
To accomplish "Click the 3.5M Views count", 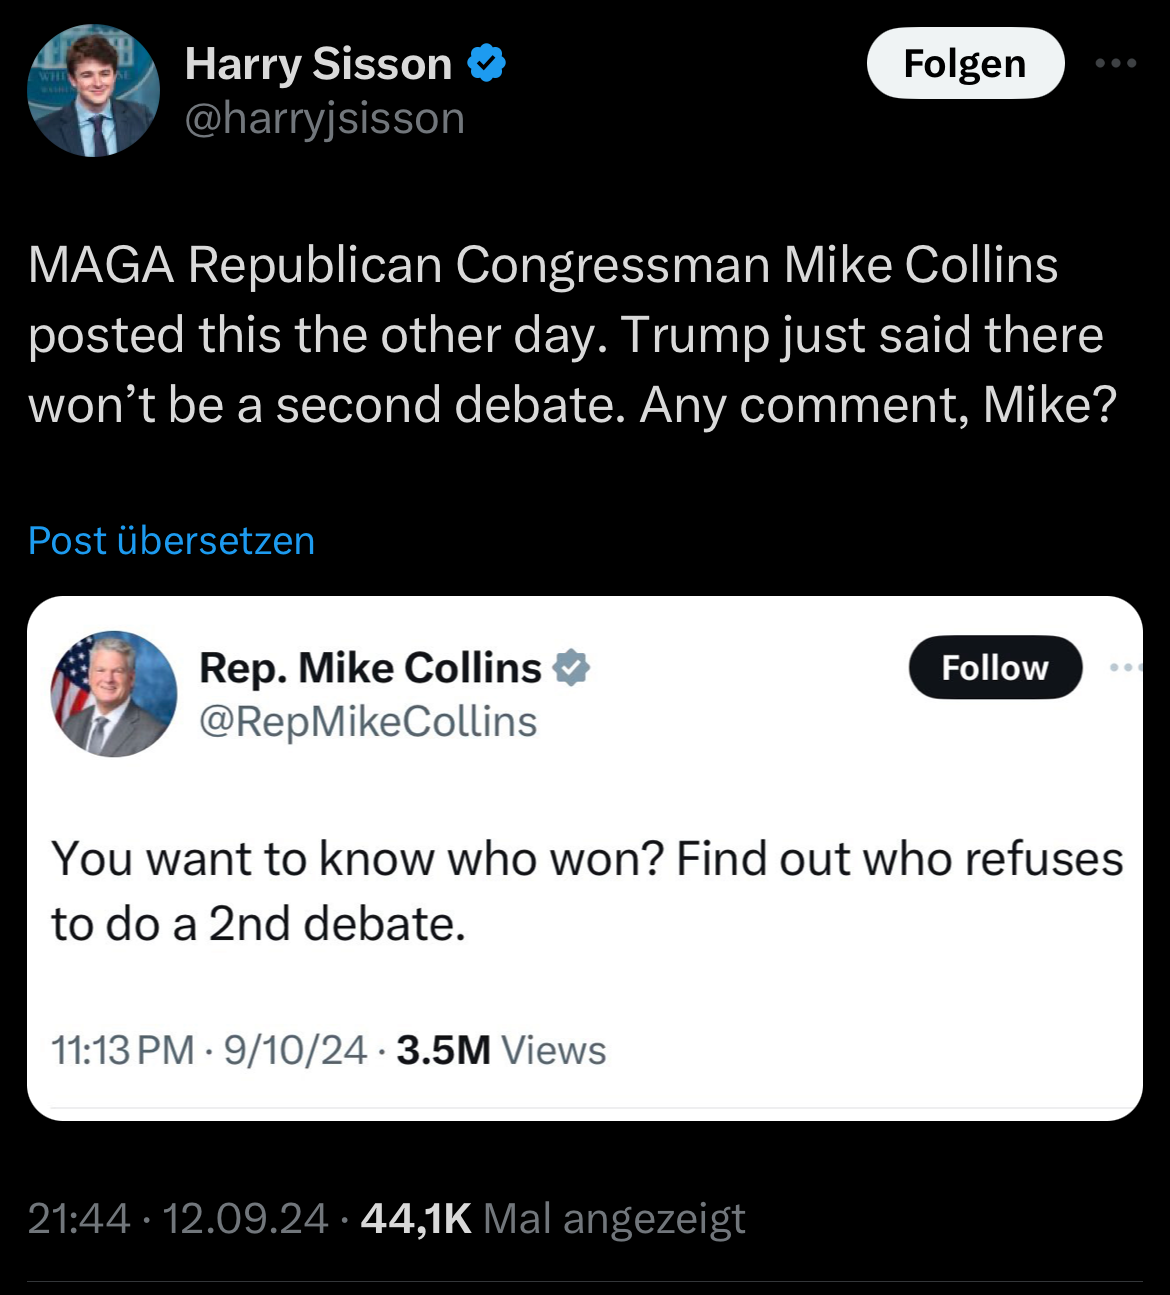I will 501,1050.
